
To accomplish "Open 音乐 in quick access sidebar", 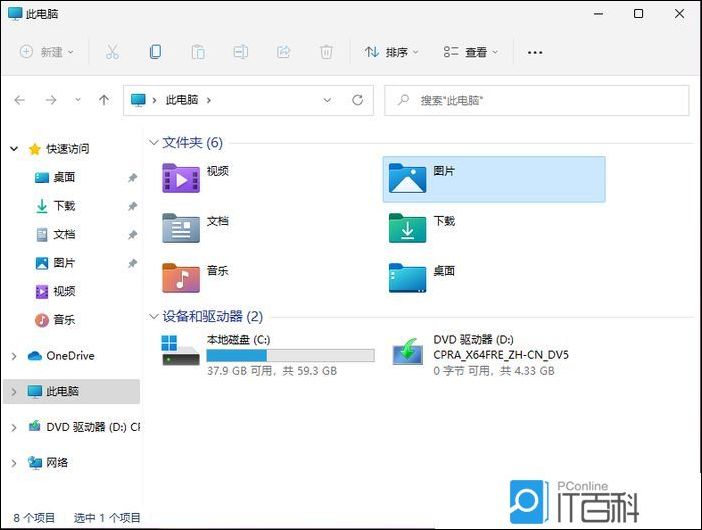I will tap(64, 320).
